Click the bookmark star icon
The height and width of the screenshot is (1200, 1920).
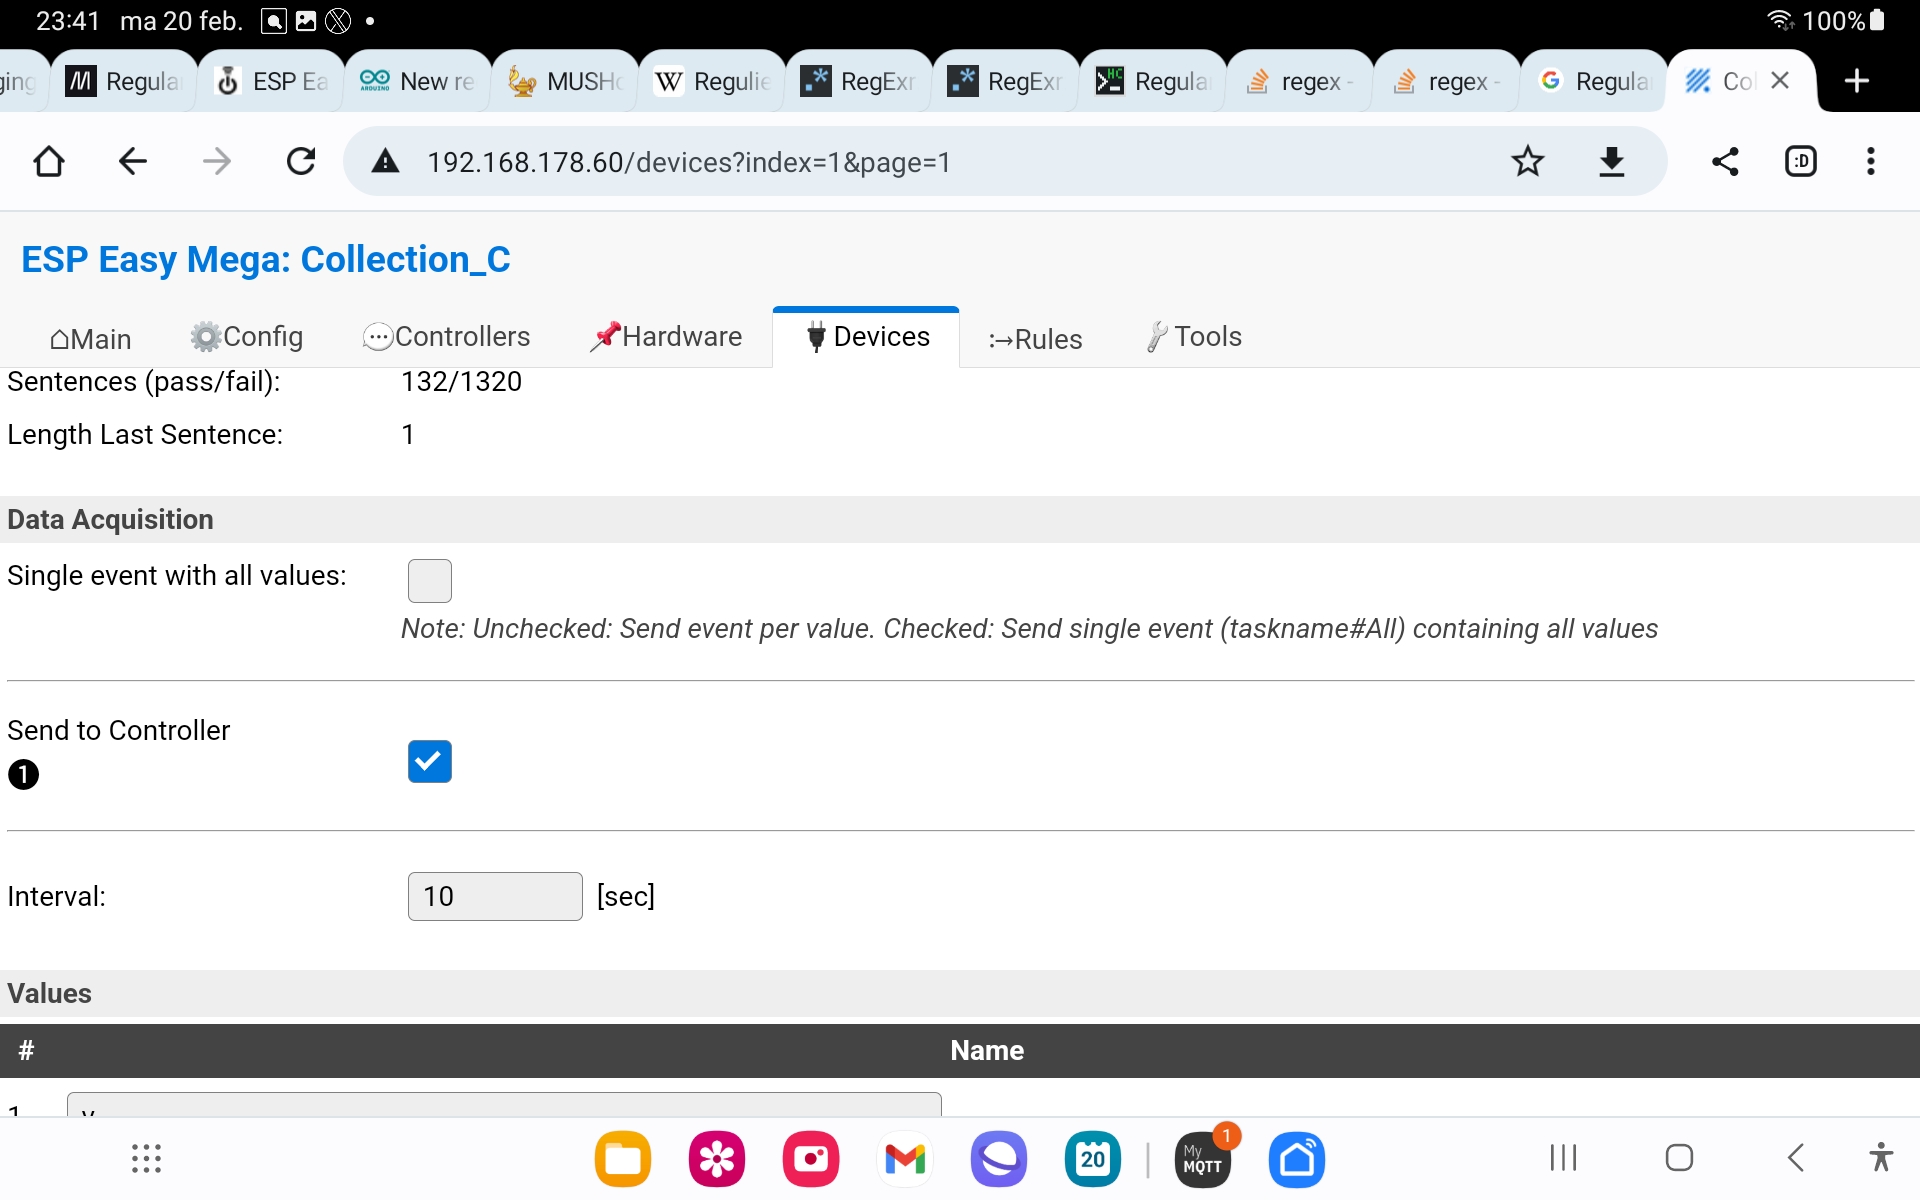point(1529,162)
